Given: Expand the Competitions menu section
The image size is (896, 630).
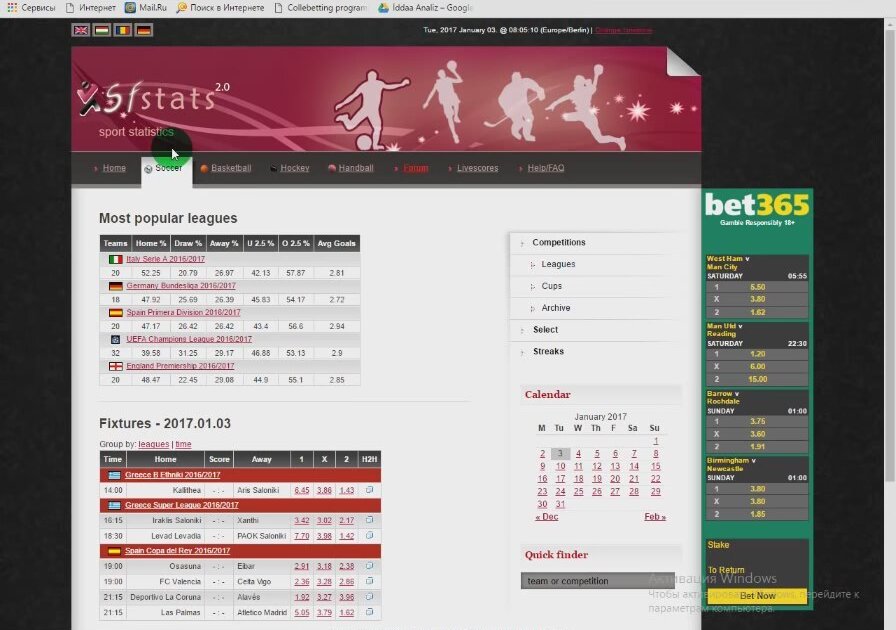Looking at the screenshot, I should 558,242.
